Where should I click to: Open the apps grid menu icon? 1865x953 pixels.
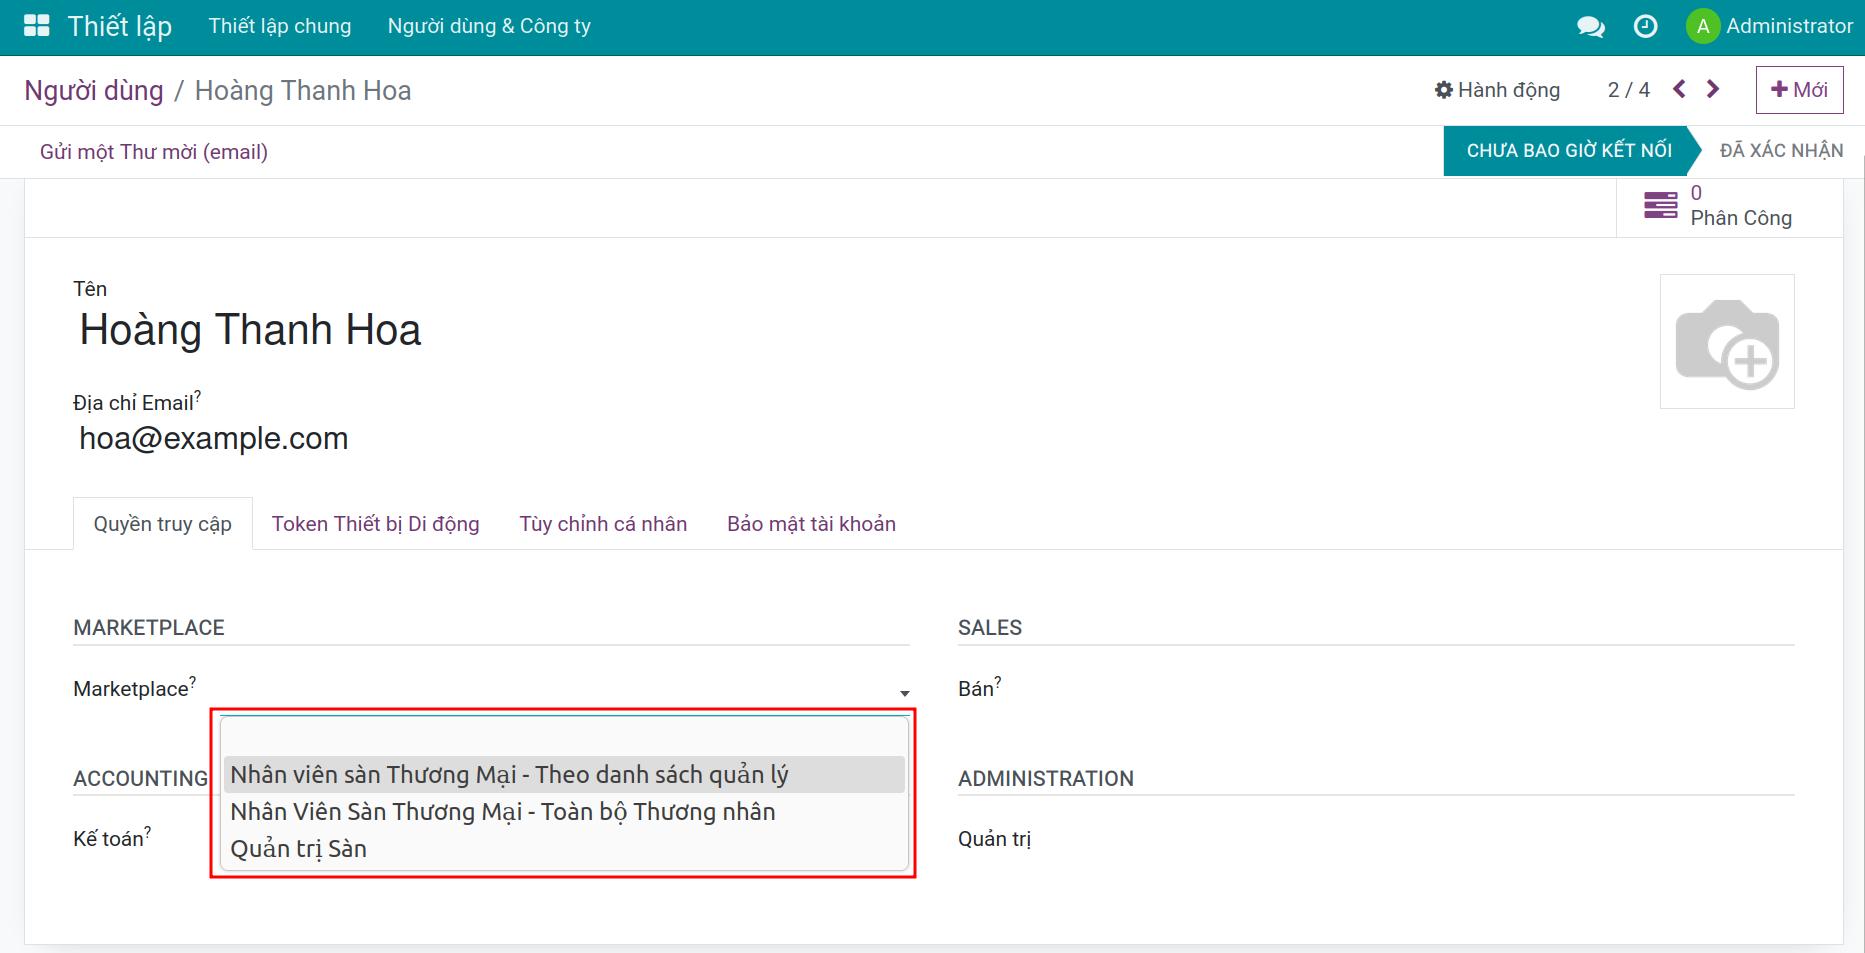click(37, 26)
